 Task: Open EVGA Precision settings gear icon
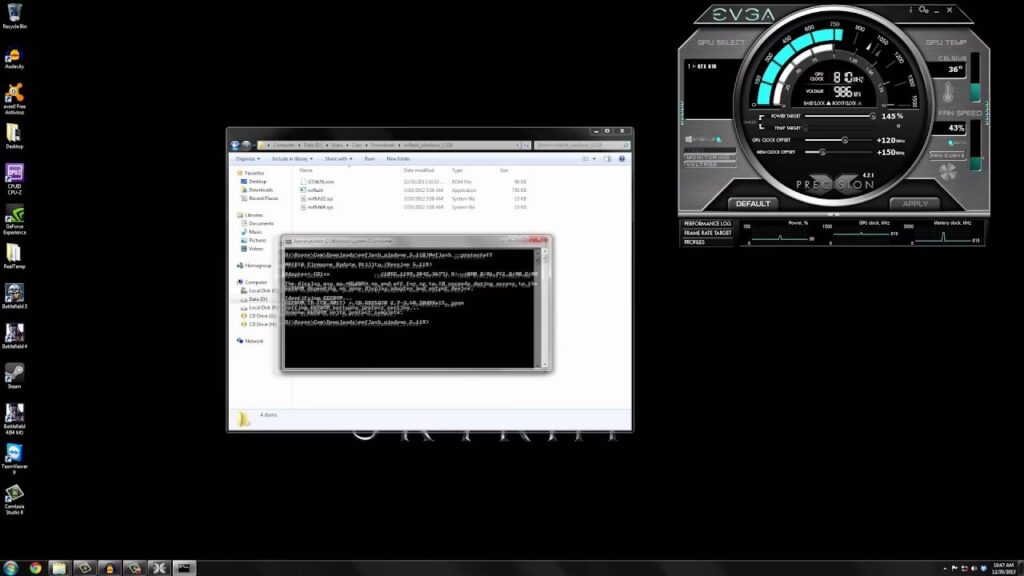(923, 10)
